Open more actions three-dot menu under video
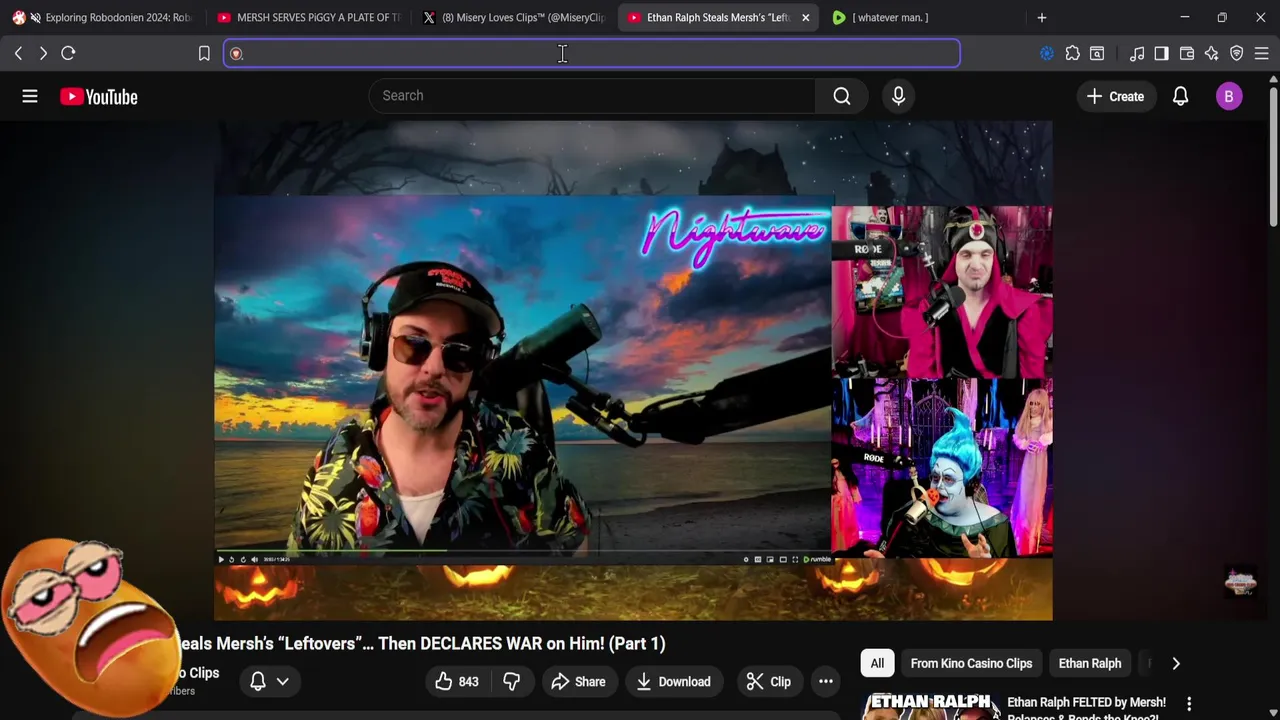This screenshot has width=1280, height=720. click(826, 682)
